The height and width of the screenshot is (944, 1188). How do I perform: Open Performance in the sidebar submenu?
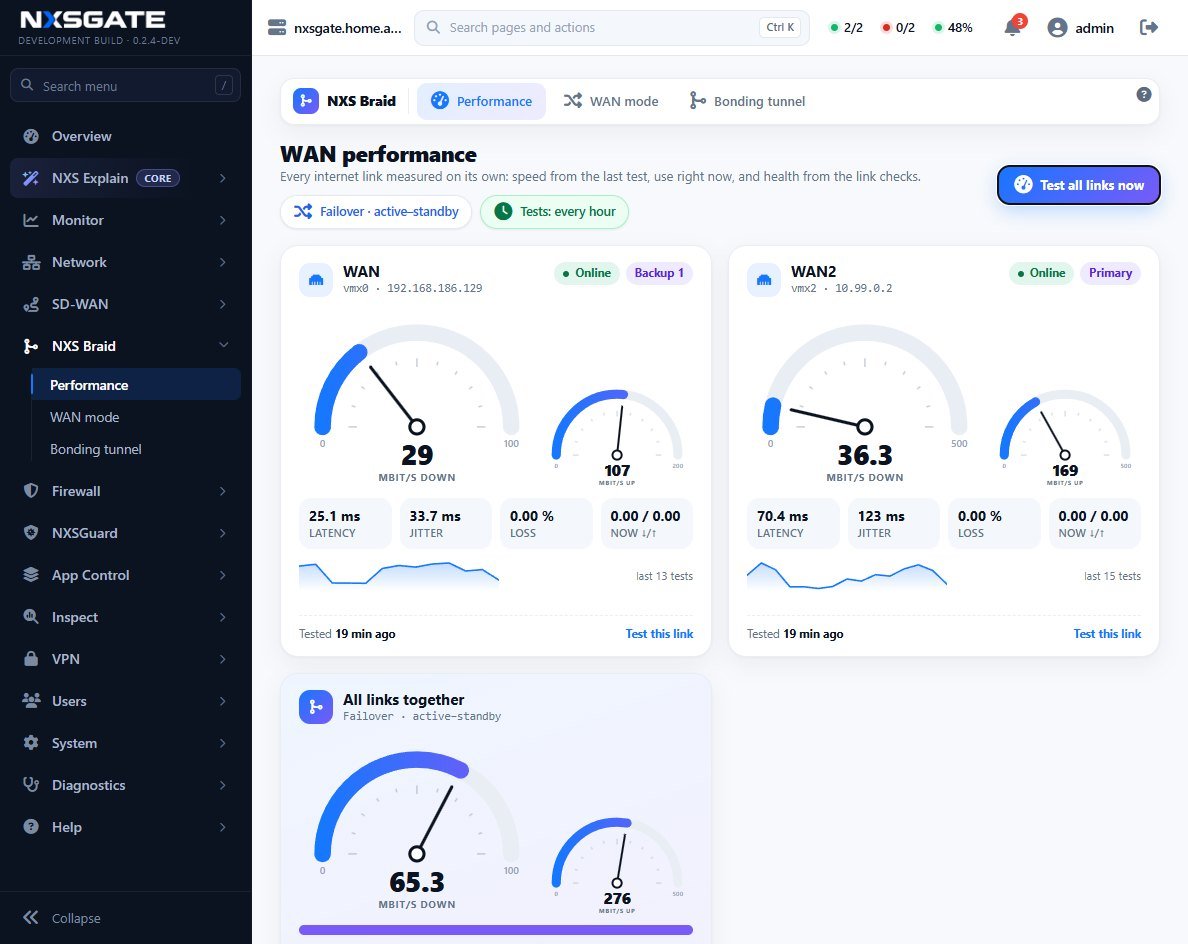click(136, 385)
